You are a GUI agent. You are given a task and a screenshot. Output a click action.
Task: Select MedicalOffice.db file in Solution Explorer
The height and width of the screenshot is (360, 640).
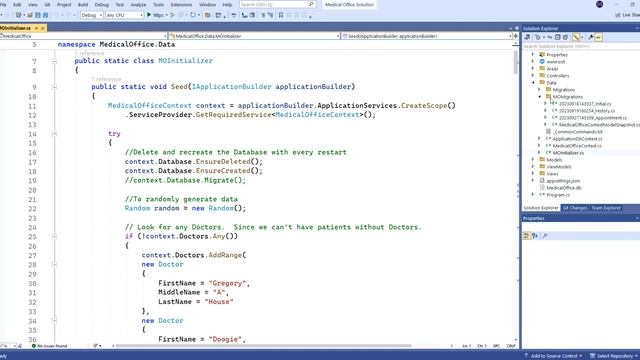point(564,188)
